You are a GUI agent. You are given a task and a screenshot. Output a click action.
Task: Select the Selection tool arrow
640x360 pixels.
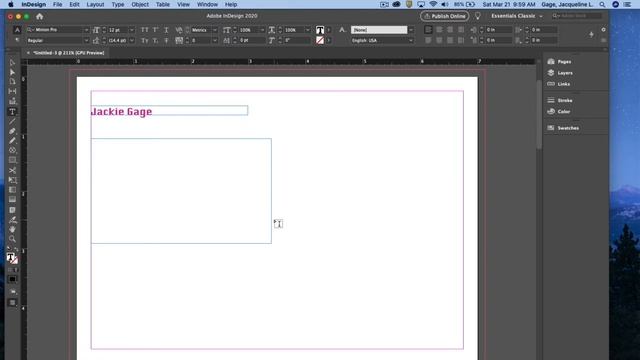(x=12, y=62)
